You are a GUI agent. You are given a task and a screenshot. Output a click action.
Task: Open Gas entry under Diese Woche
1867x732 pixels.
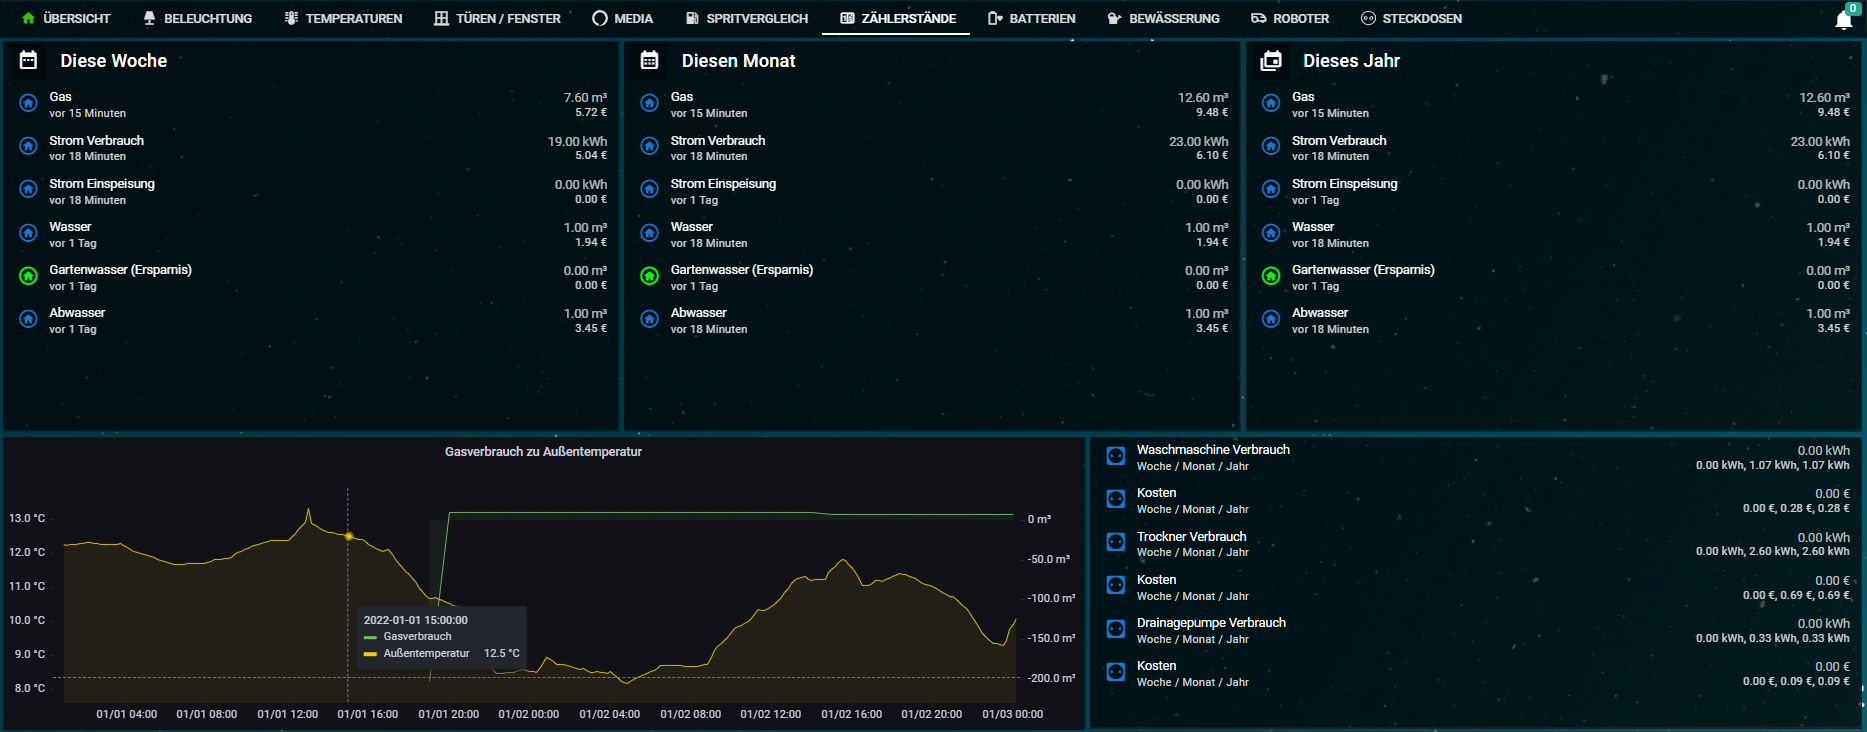pyautogui.click(x=312, y=104)
